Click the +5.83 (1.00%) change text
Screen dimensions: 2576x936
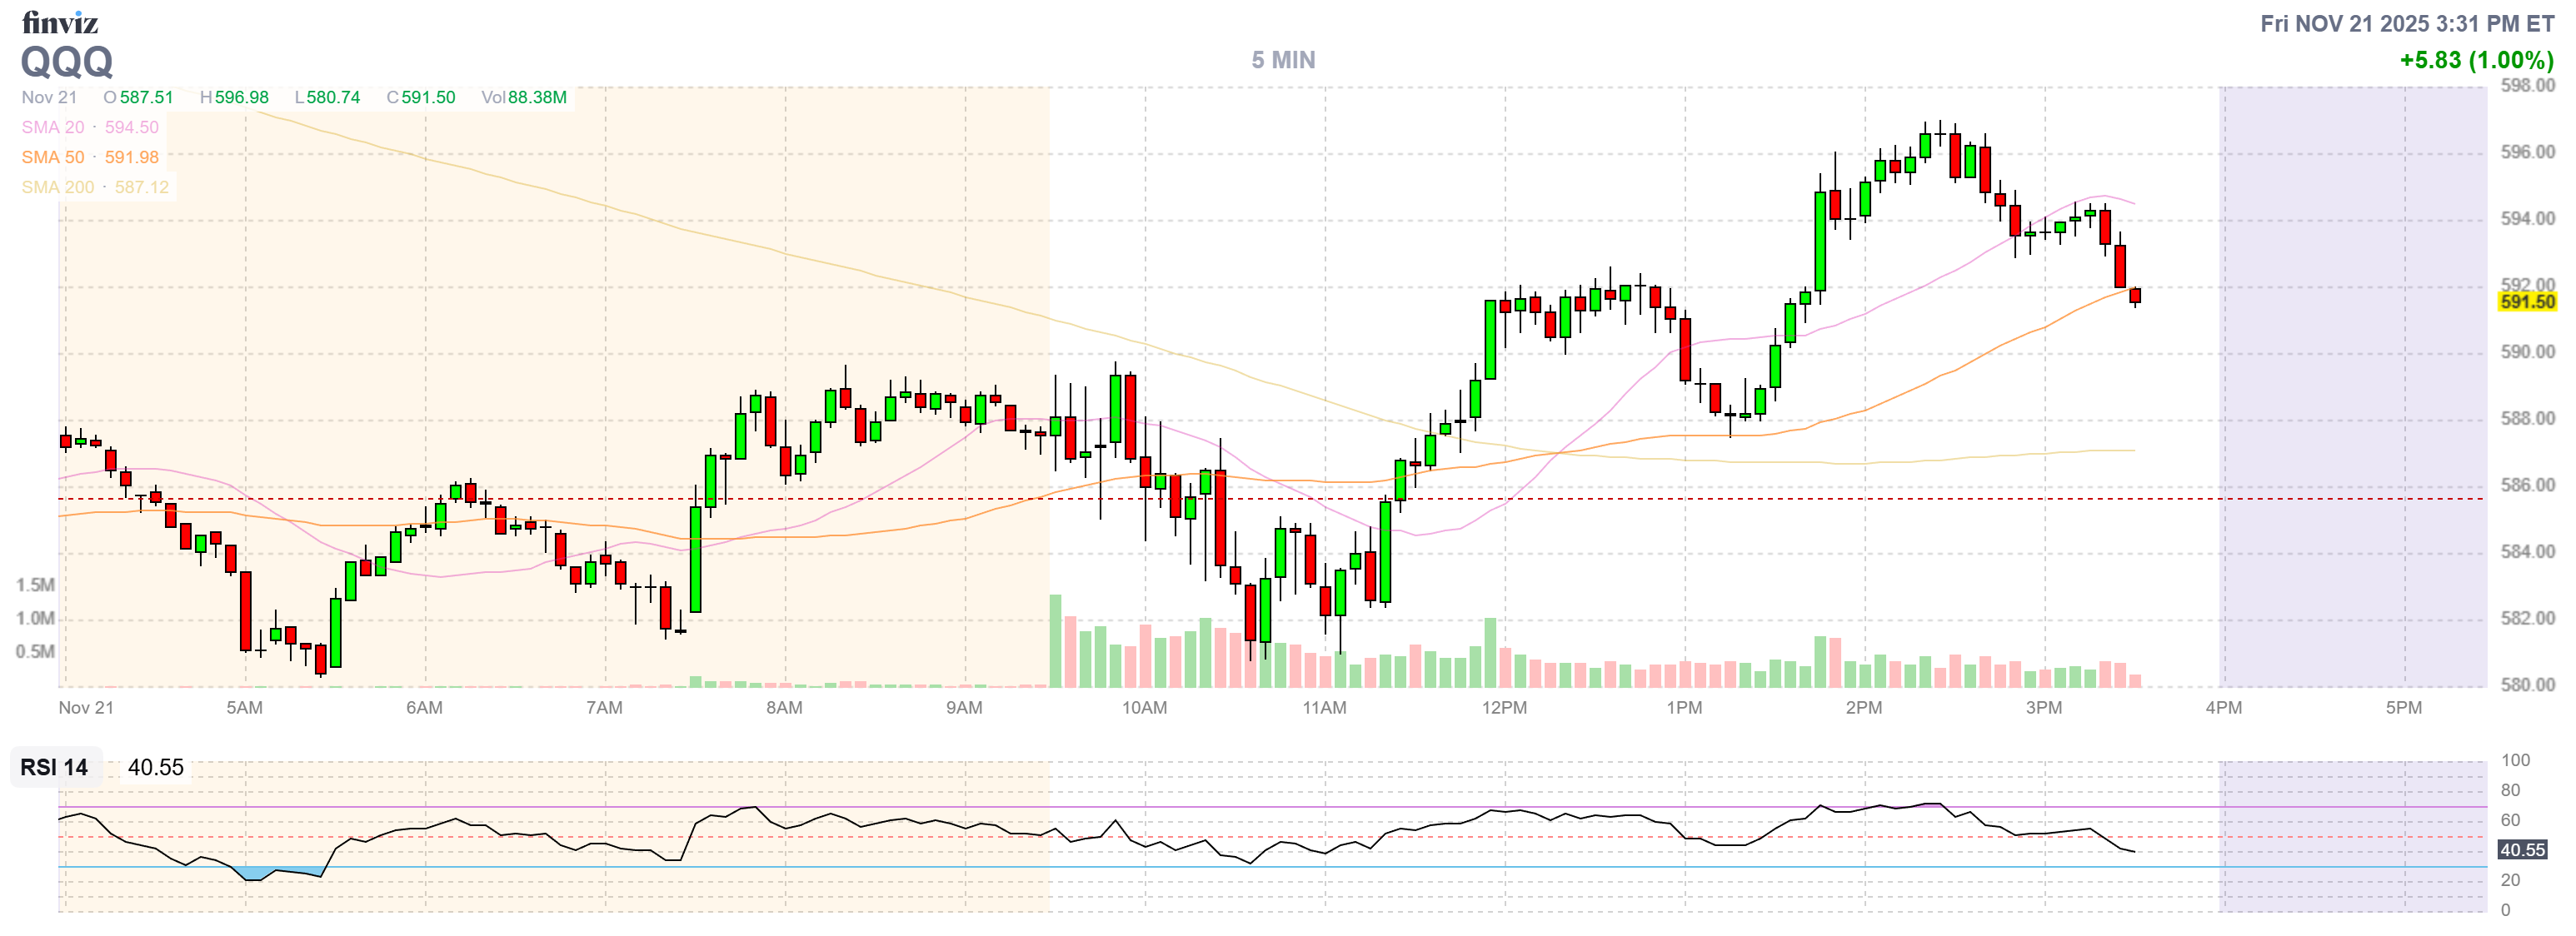2476,60
